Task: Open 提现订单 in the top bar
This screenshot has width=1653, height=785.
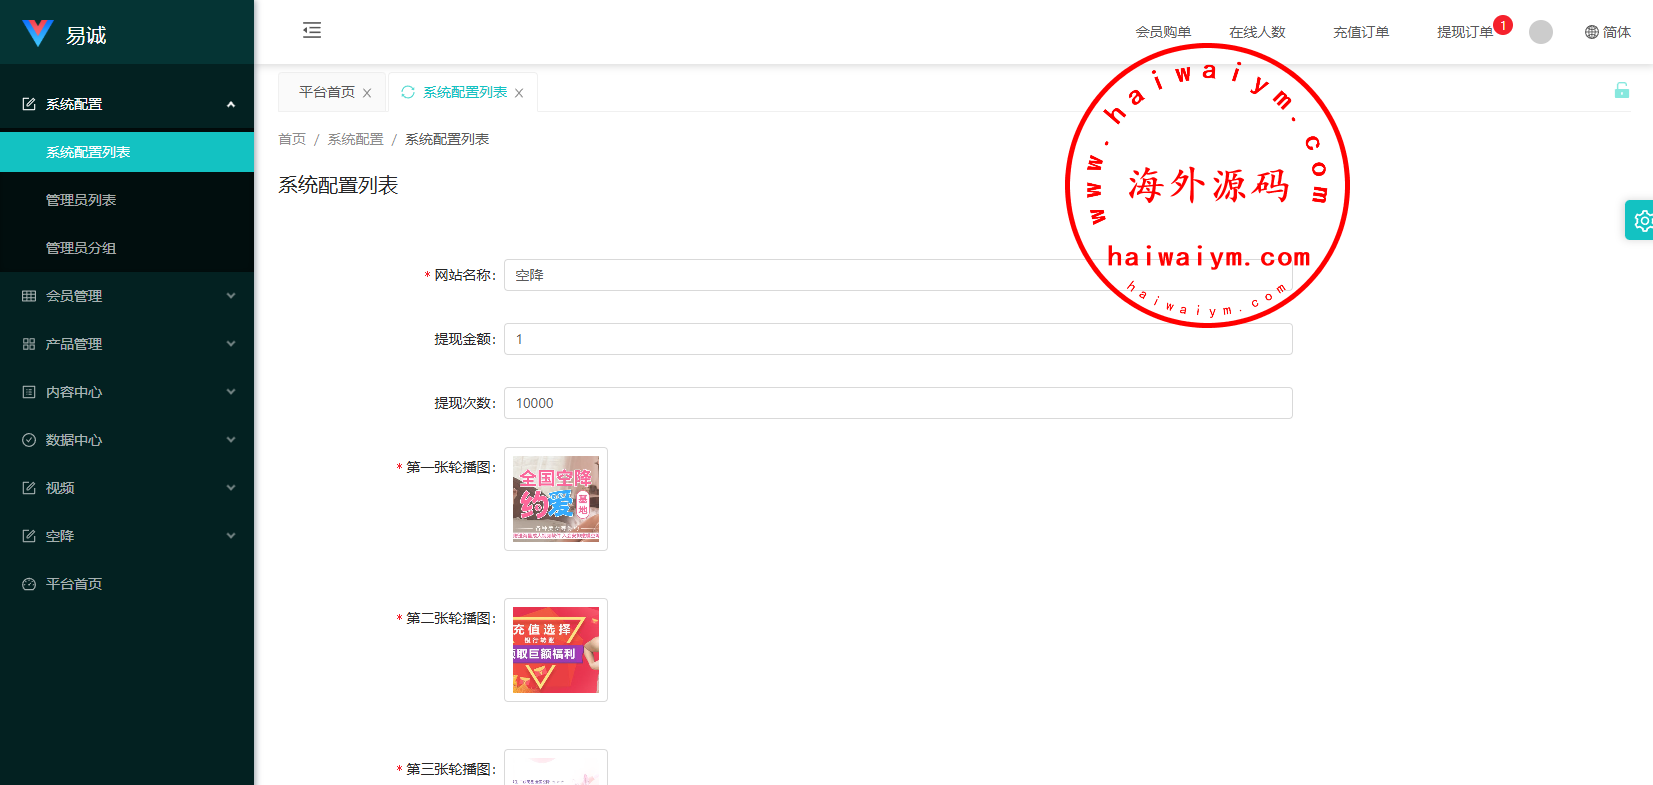Action: tap(1464, 32)
